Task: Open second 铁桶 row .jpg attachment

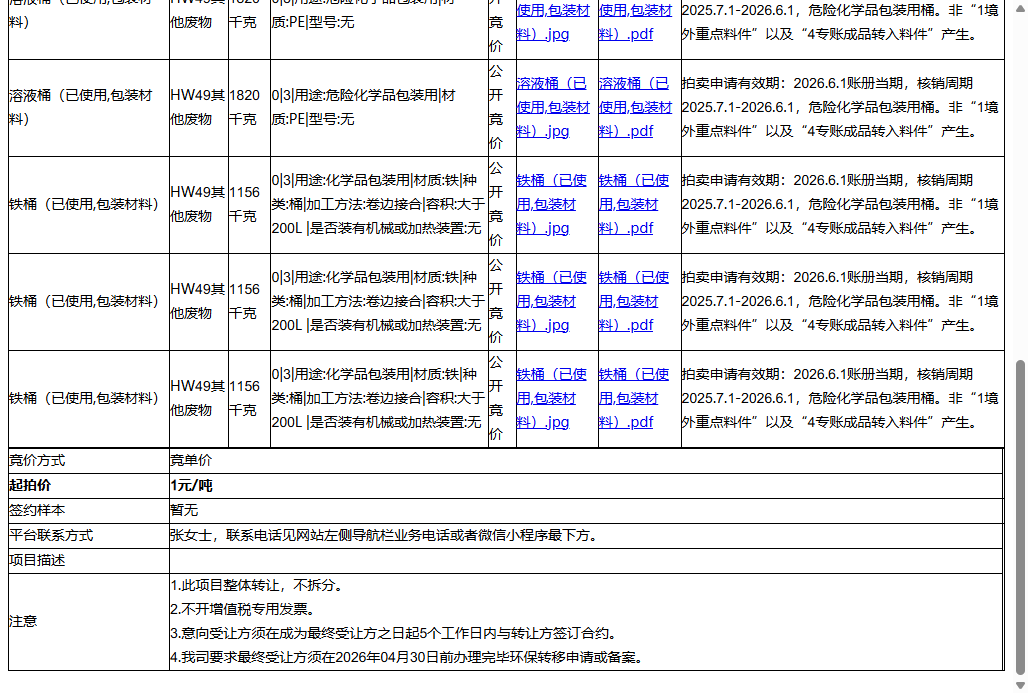Action: click(x=550, y=301)
